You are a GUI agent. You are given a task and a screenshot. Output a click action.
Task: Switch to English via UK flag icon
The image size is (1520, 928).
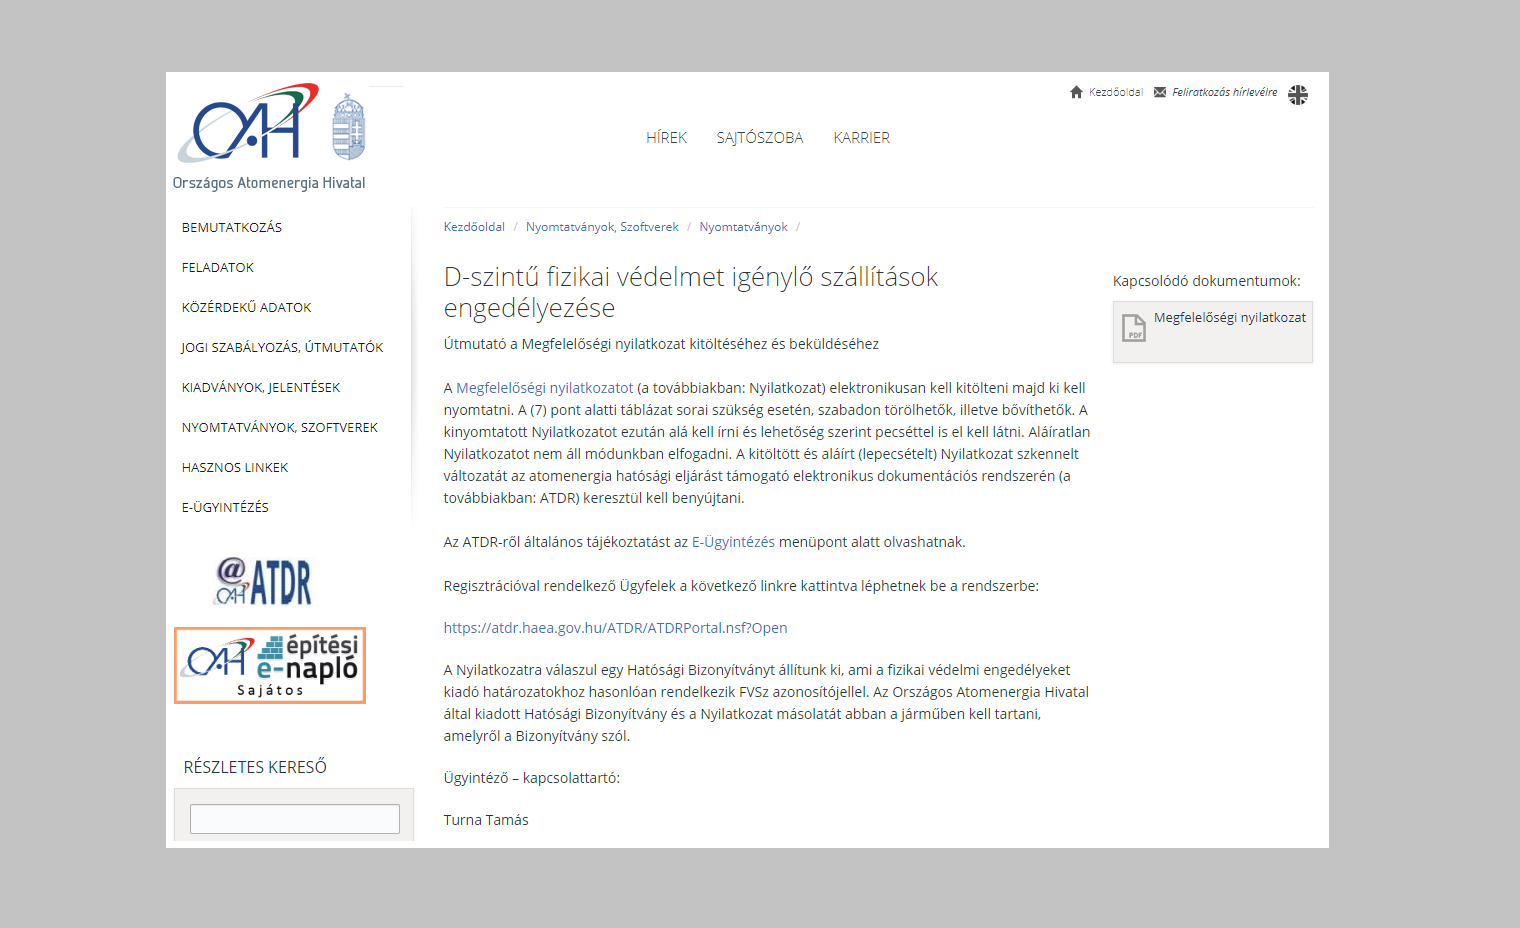pyautogui.click(x=1298, y=95)
